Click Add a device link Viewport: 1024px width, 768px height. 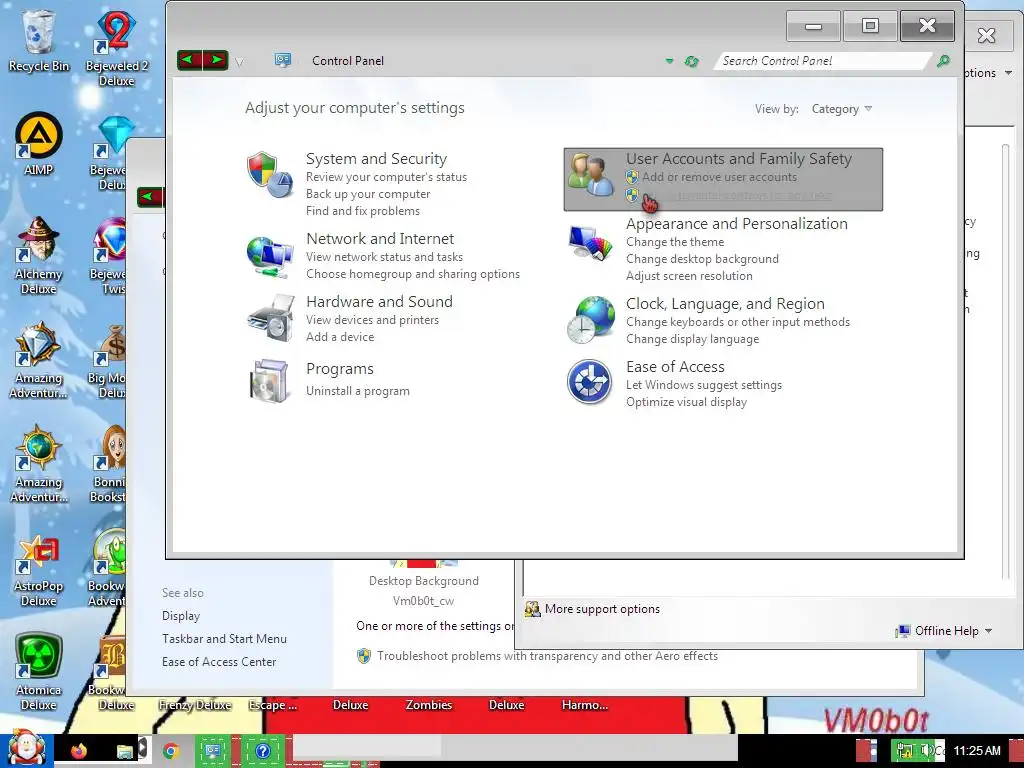click(340, 337)
